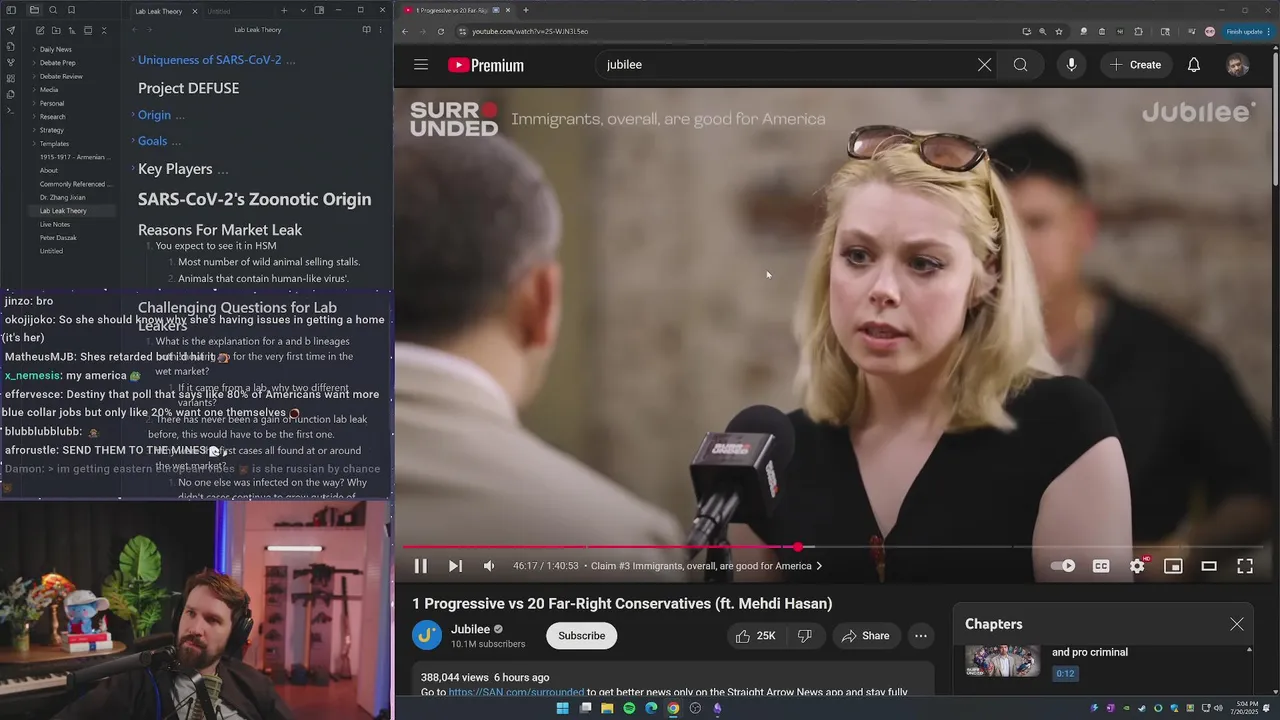The height and width of the screenshot is (720, 1280).
Task: Open YouTube guide hamburger menu
Action: pos(421,65)
